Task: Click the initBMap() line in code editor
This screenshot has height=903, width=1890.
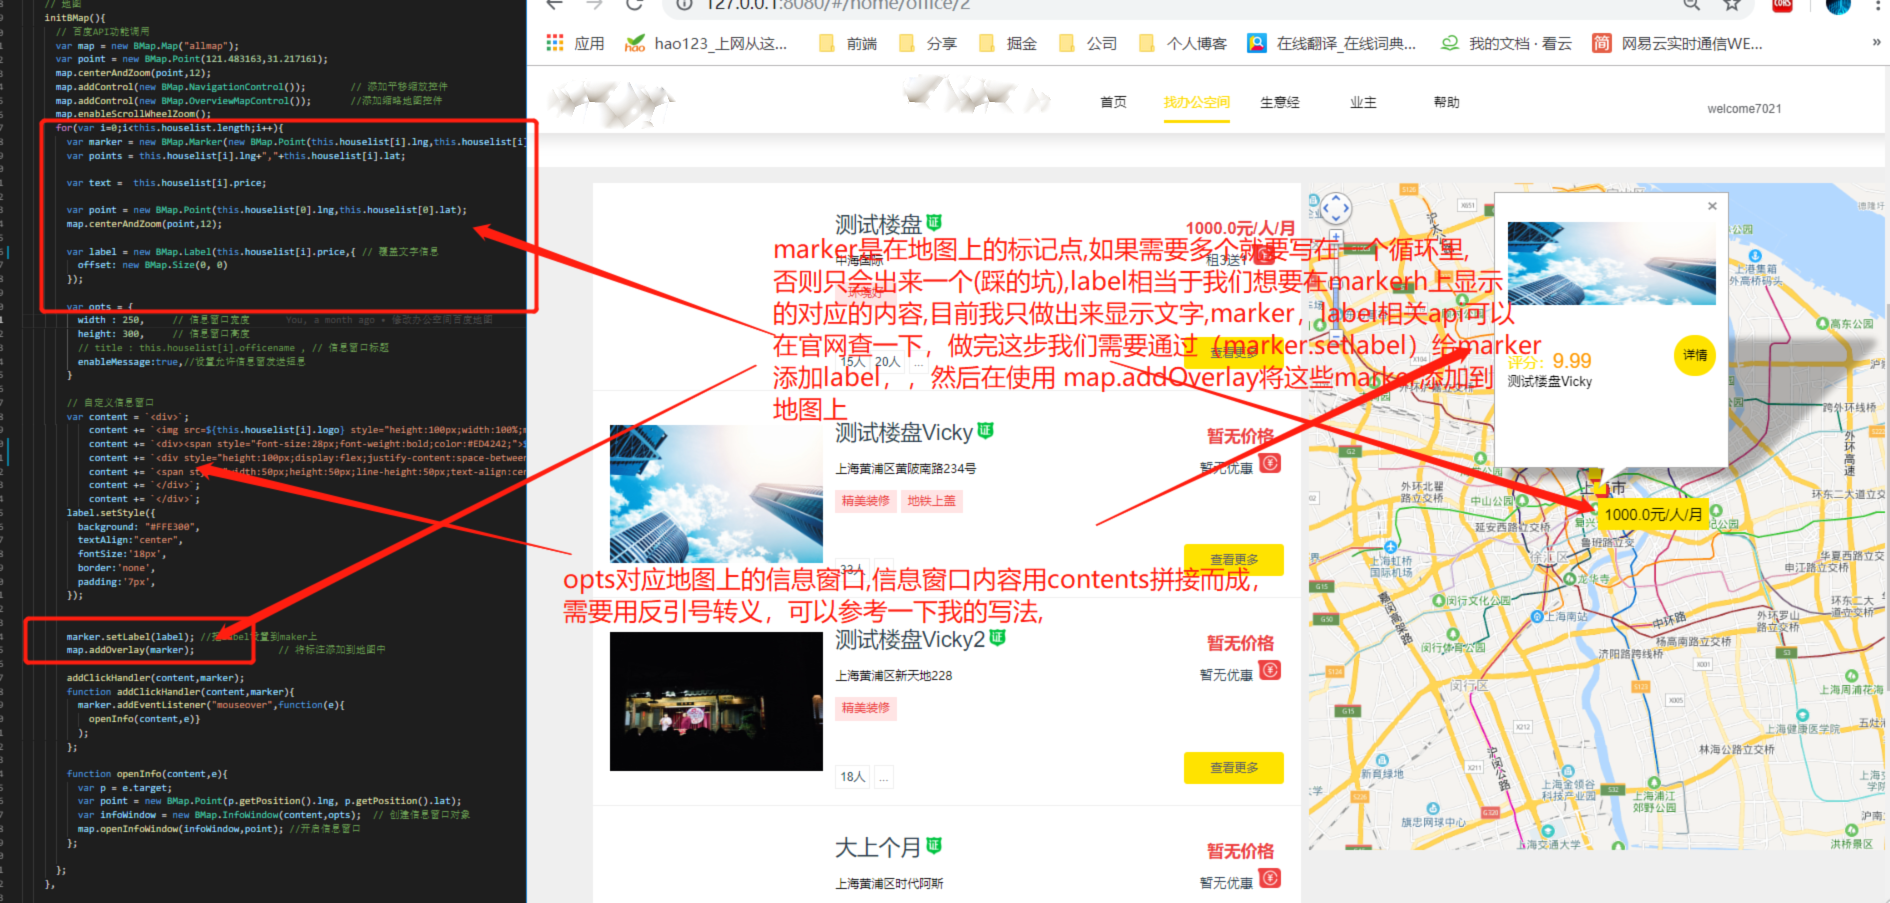Action: pos(74,18)
